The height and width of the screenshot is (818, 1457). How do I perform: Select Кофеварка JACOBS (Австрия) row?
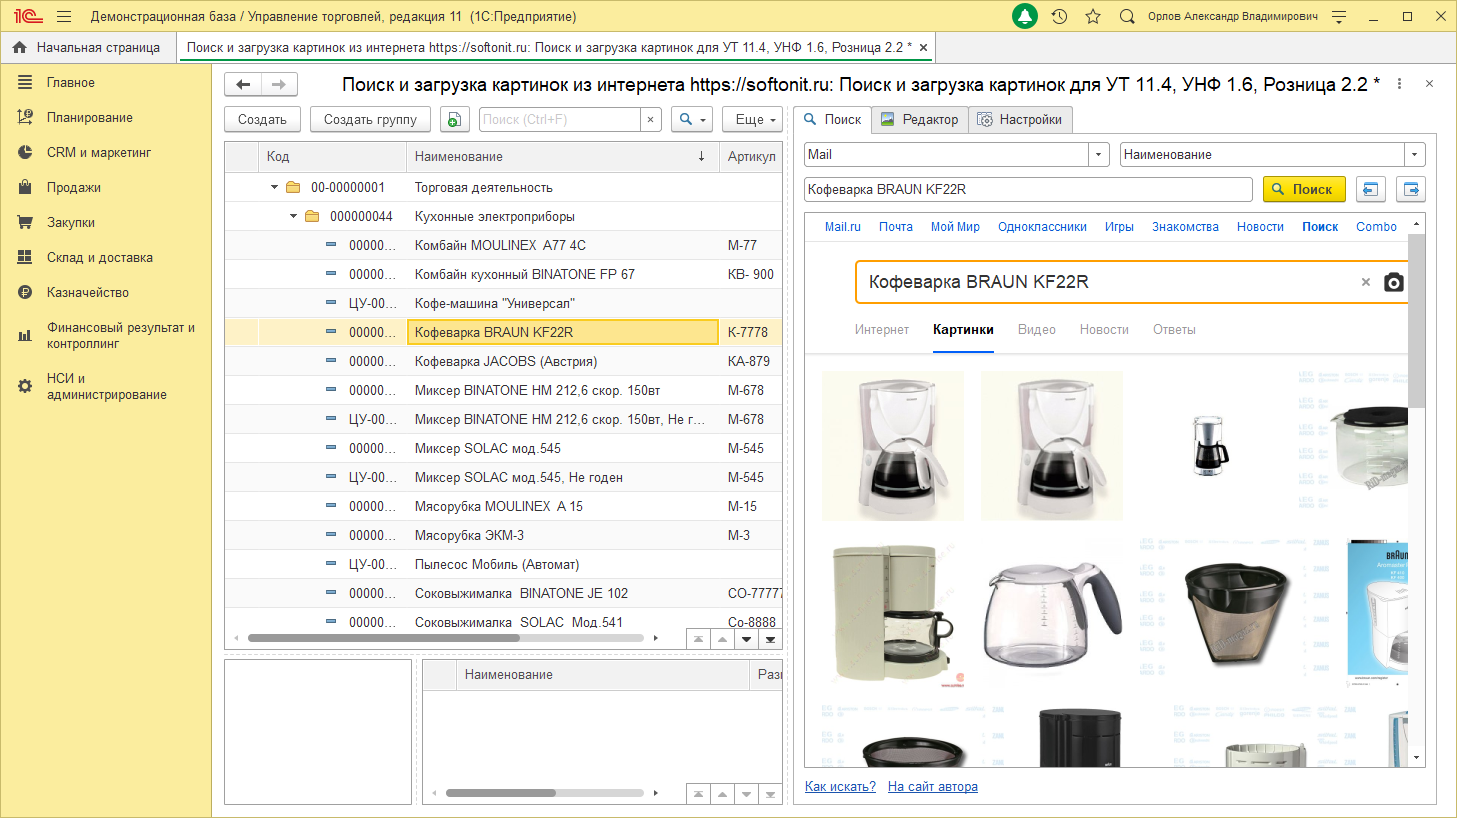tap(503, 361)
